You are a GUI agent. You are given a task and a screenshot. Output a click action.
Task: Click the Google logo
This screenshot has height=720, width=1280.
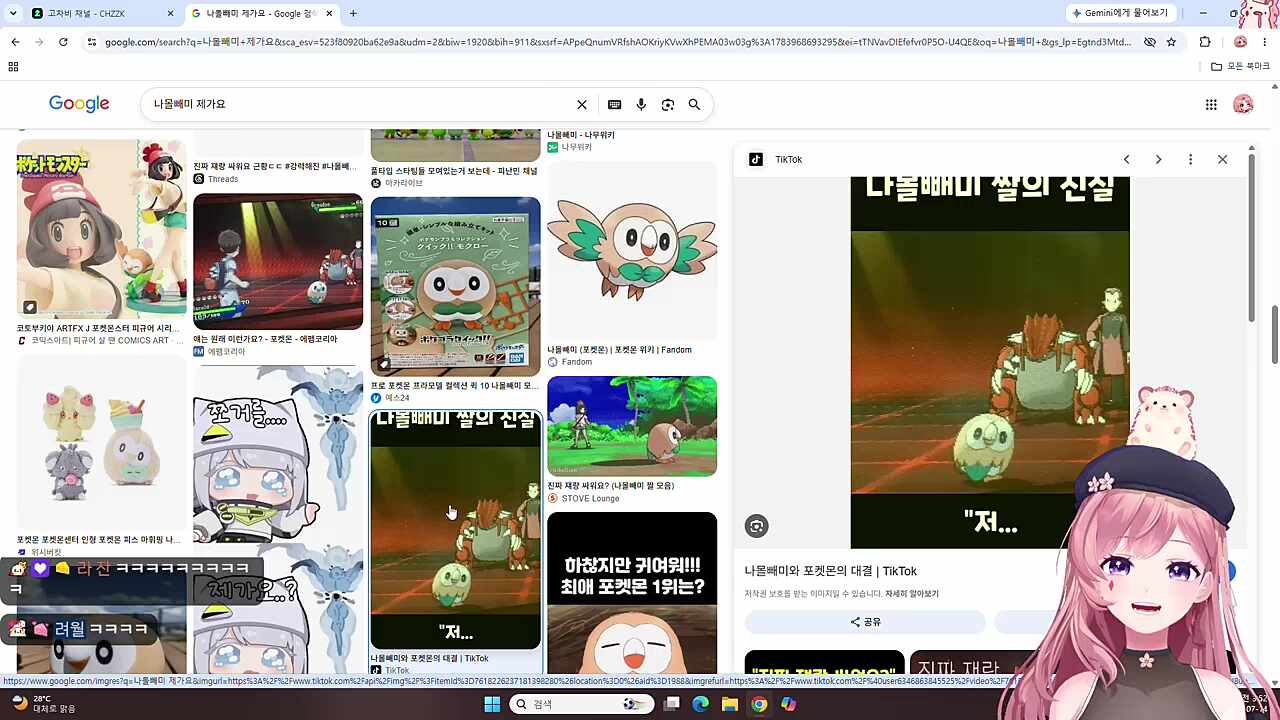(79, 104)
